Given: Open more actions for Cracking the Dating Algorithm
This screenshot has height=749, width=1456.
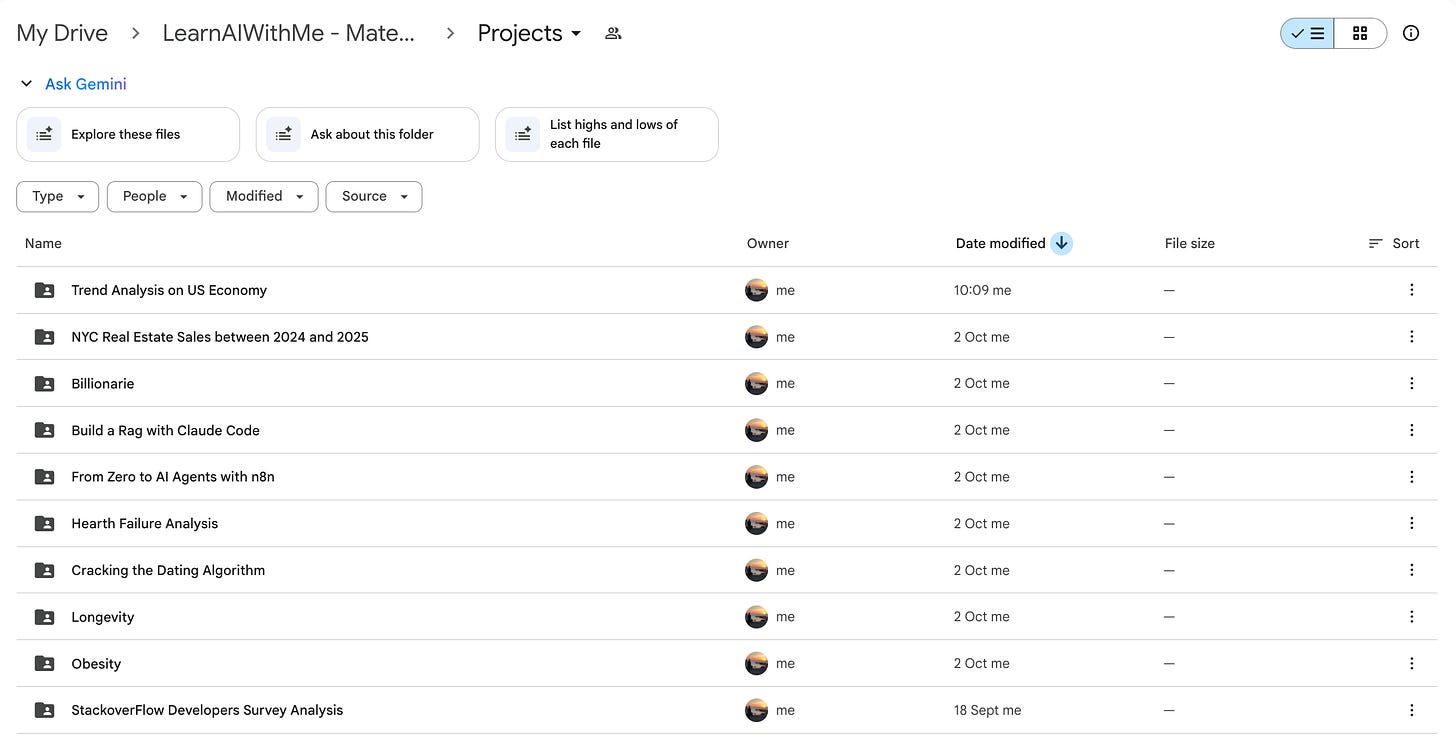Looking at the screenshot, I should coord(1411,570).
